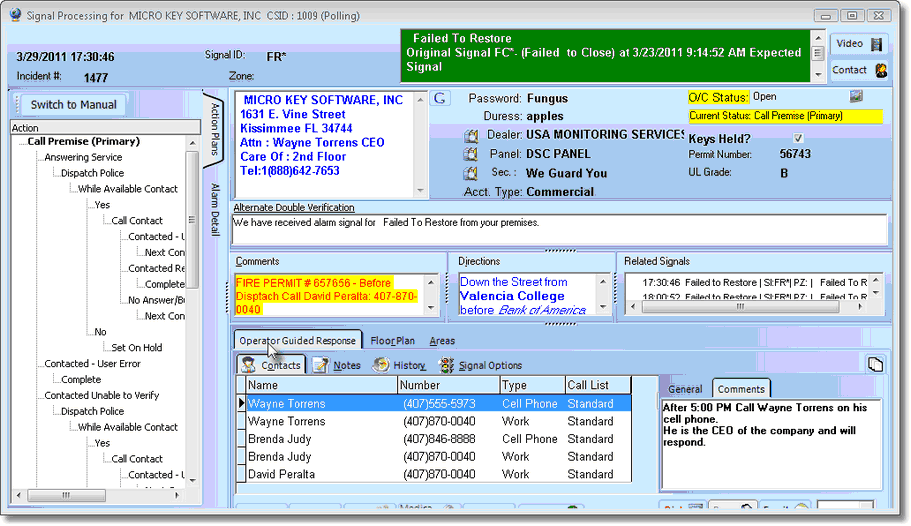Select the David Peralta contact row
Image resolution: width=911 pixels, height=526 pixels.
point(439,474)
